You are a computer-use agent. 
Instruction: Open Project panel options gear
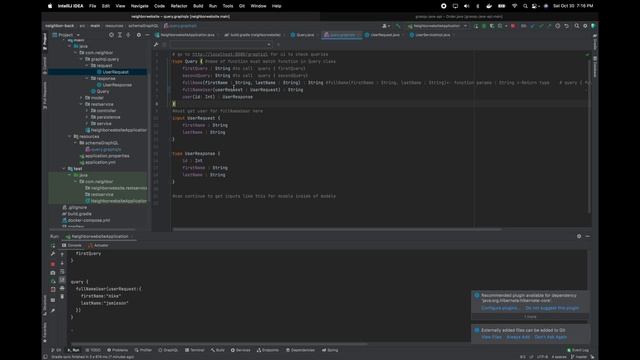click(x=139, y=35)
